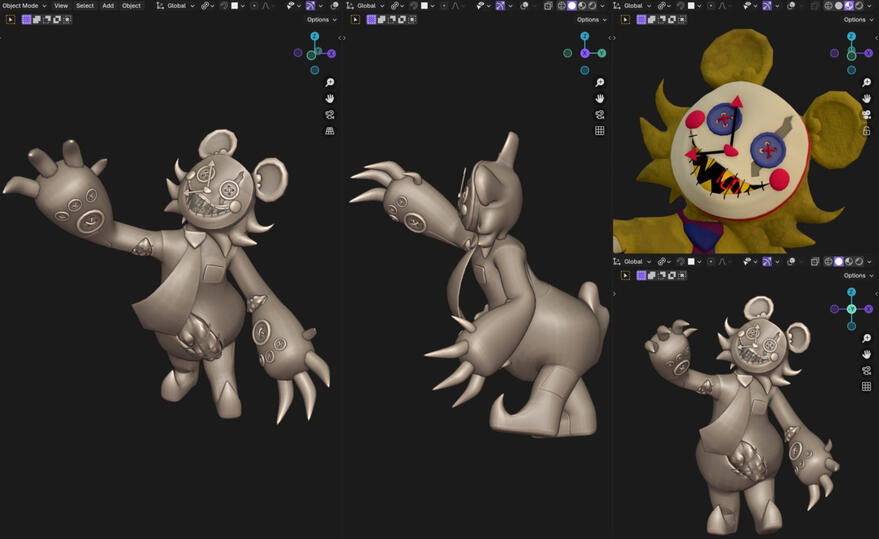
Task: Open the Object Mode dropdown
Action: coord(24,6)
